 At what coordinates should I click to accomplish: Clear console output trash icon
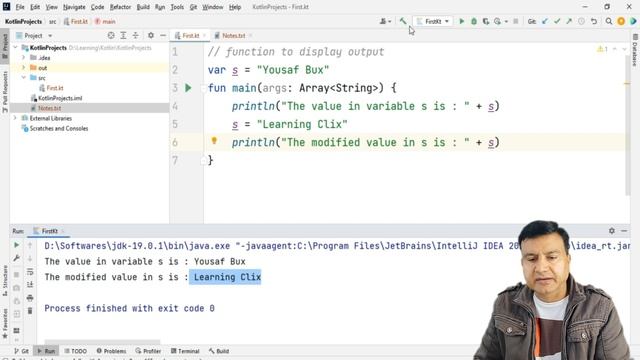point(30,311)
